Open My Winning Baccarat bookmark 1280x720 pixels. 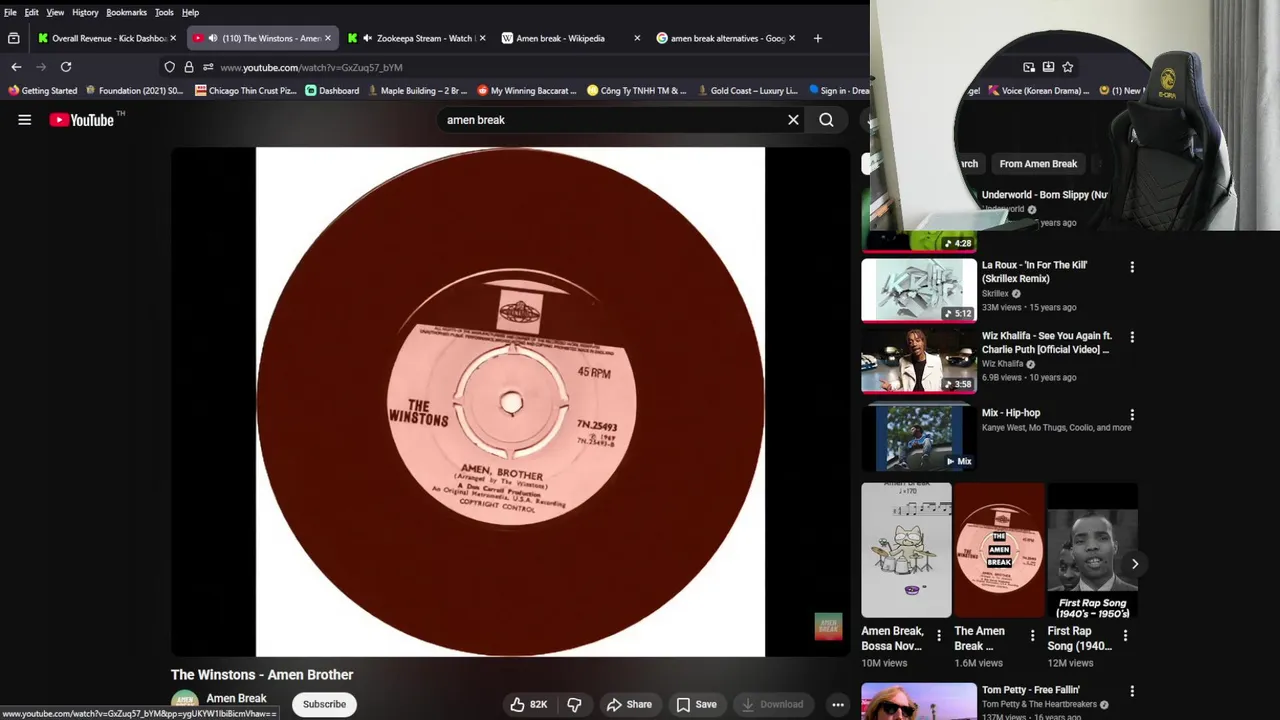click(527, 91)
